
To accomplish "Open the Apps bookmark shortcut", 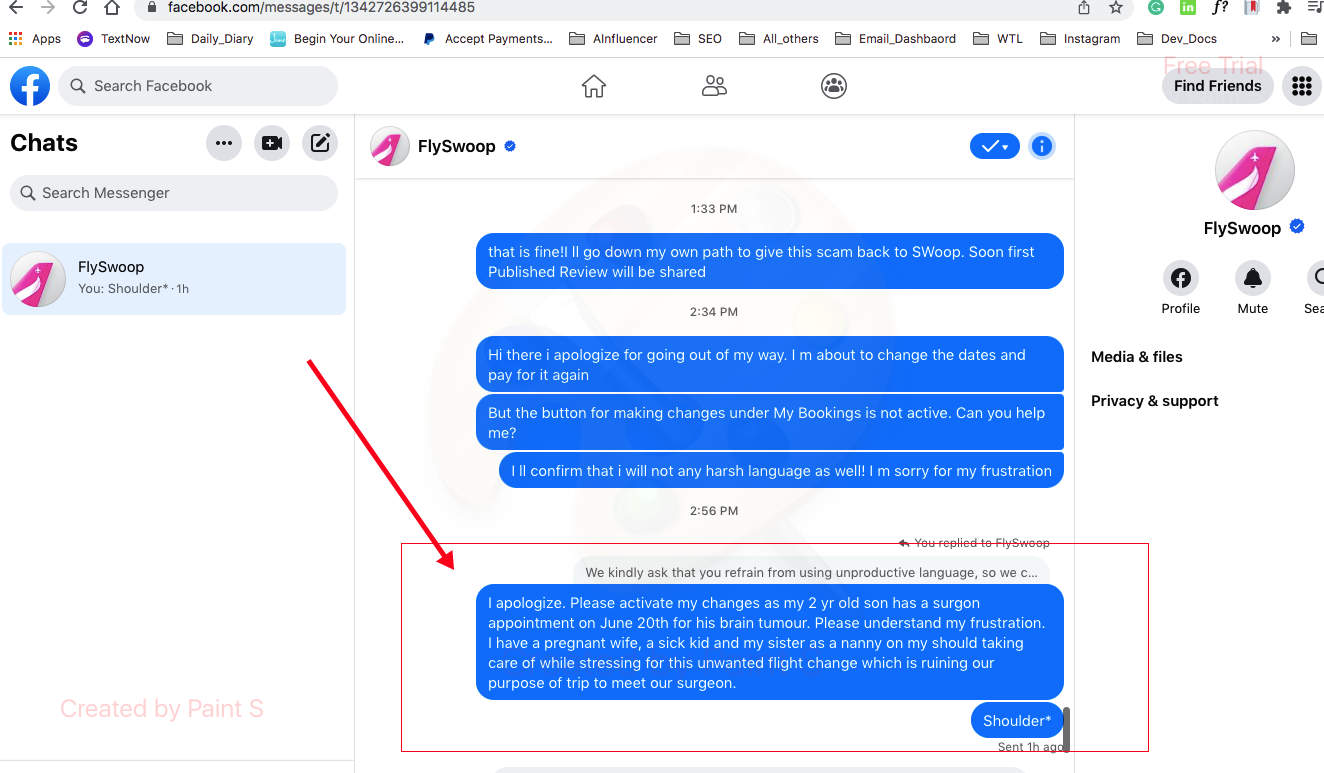I will click(35, 39).
